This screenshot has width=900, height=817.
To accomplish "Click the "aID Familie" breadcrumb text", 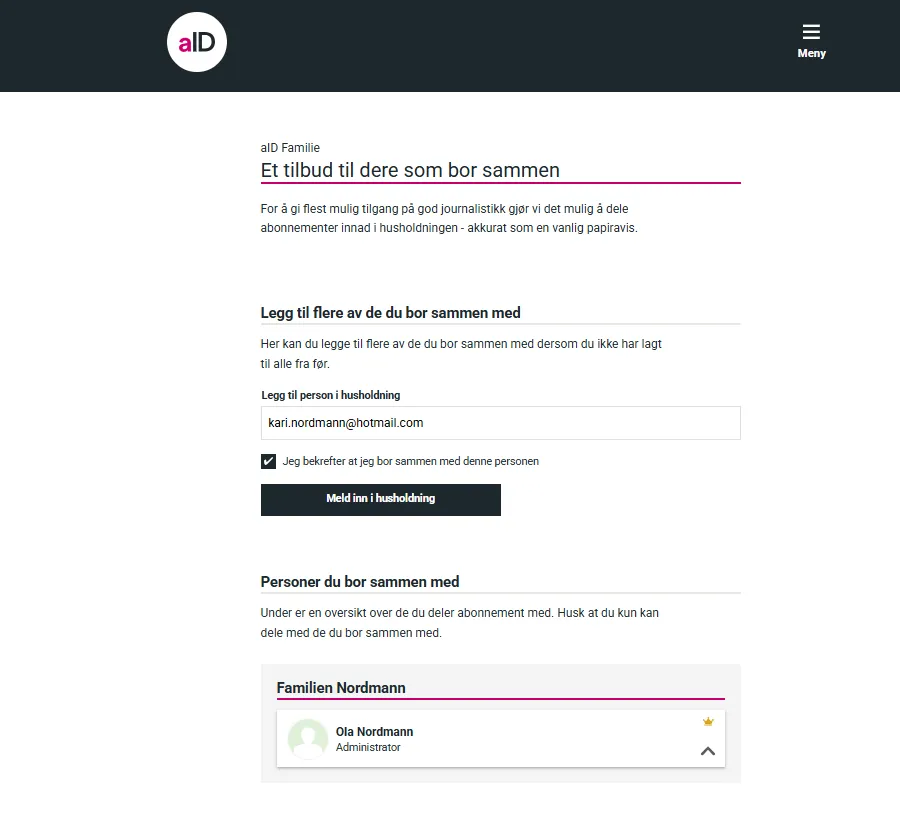I will [290, 148].
